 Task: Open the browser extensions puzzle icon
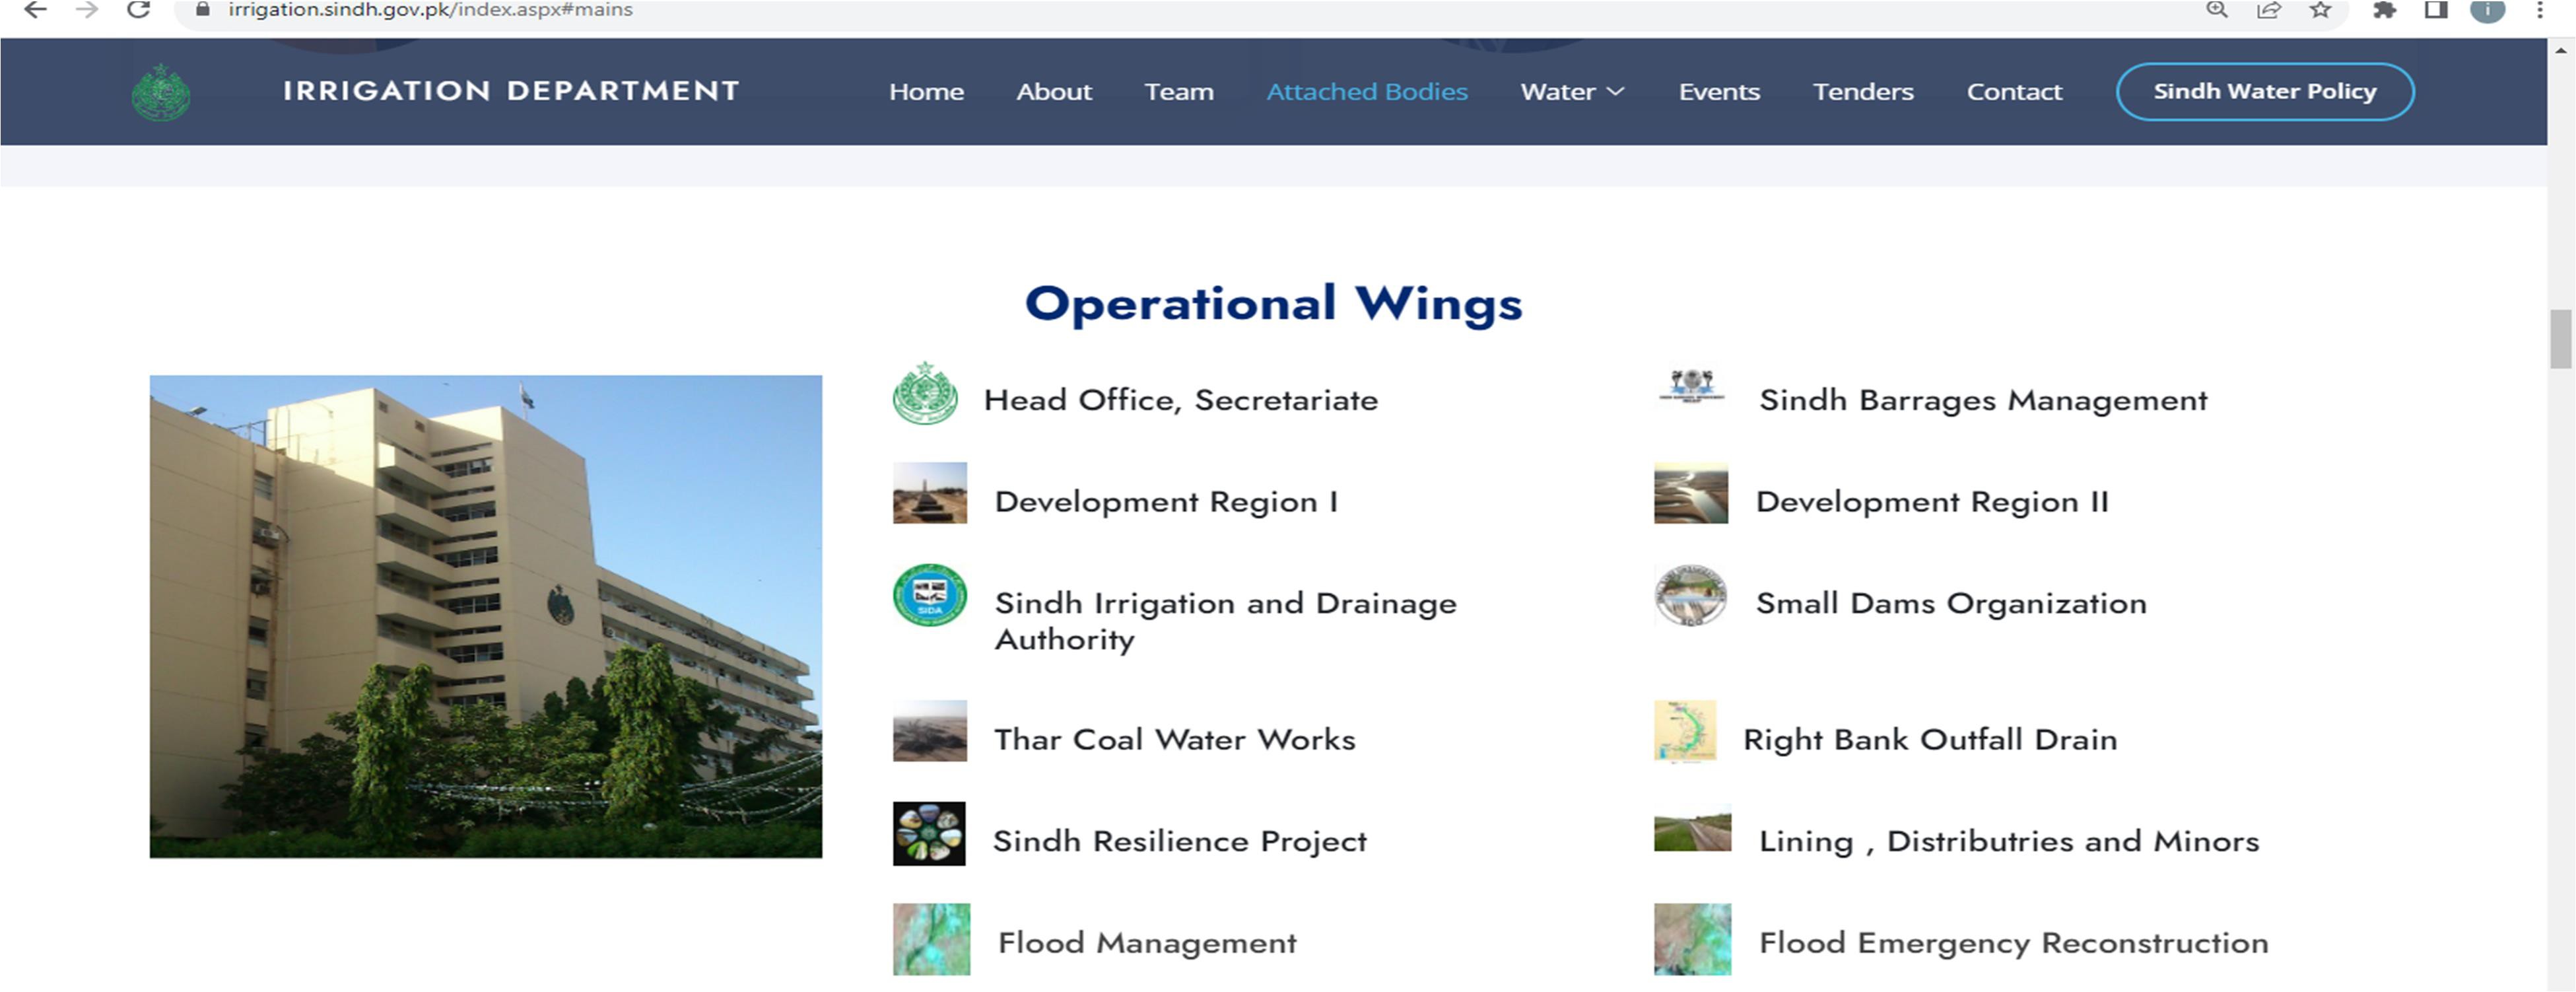[2384, 10]
